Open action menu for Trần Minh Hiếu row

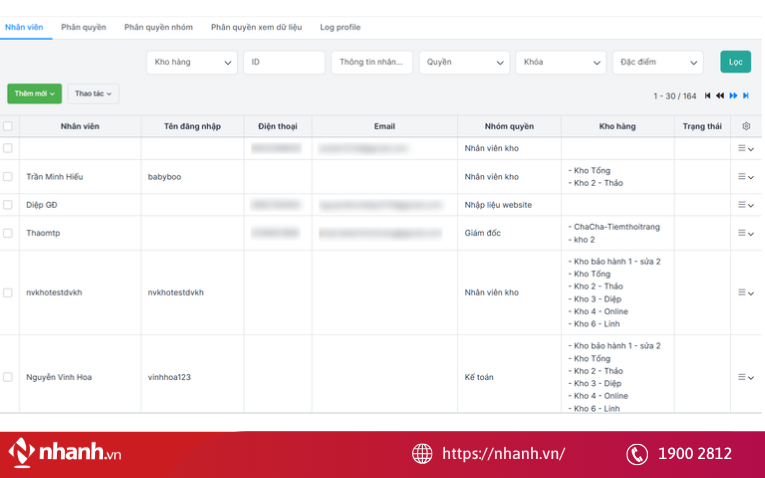(745, 177)
